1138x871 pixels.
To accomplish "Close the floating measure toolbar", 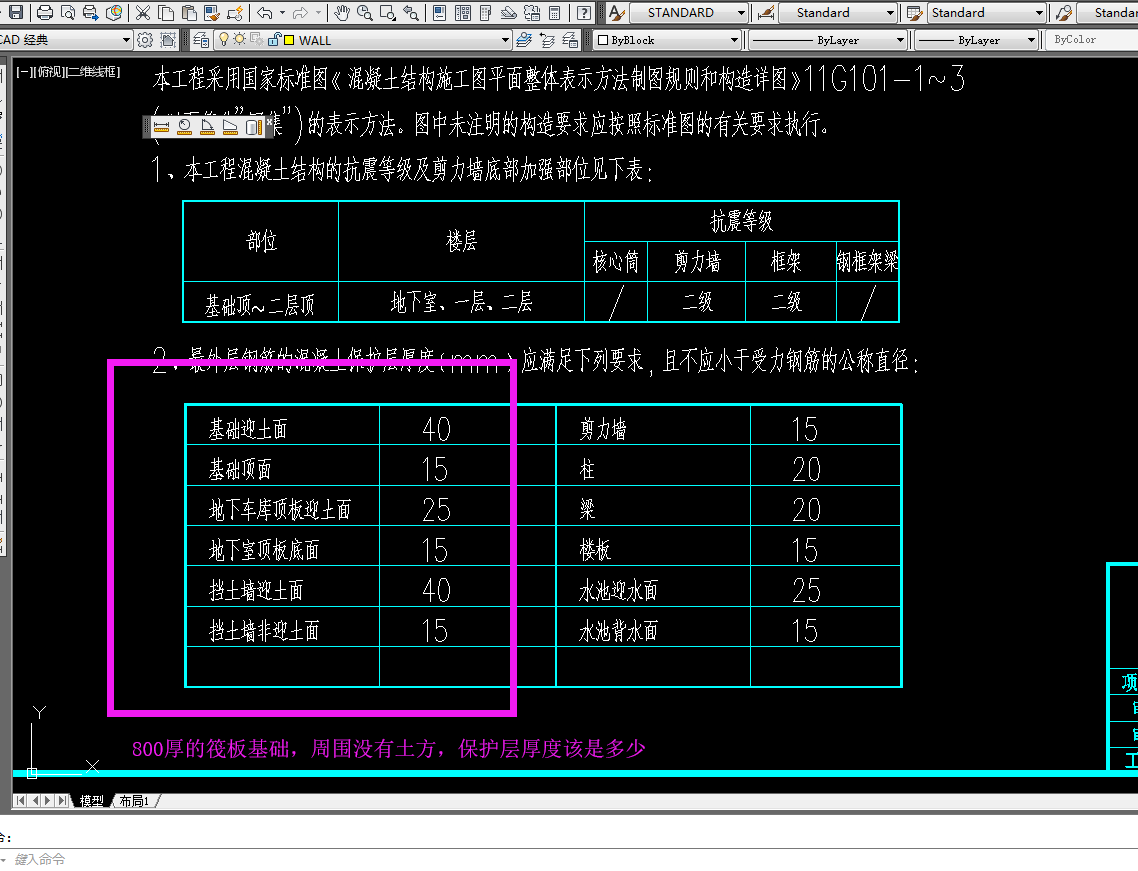I will 269,123.
